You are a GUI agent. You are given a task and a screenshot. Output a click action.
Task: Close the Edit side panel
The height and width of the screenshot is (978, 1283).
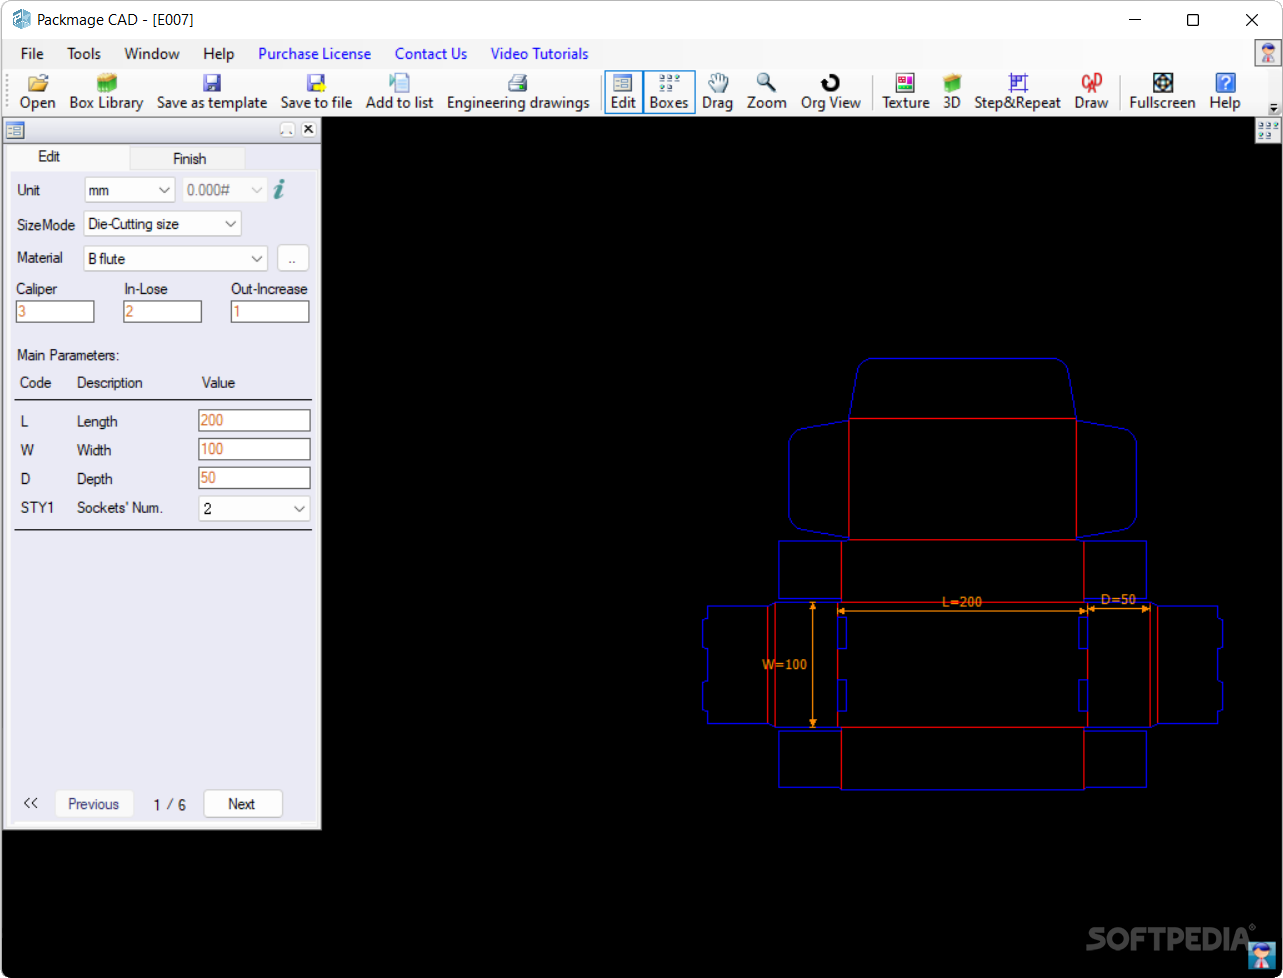[308, 129]
